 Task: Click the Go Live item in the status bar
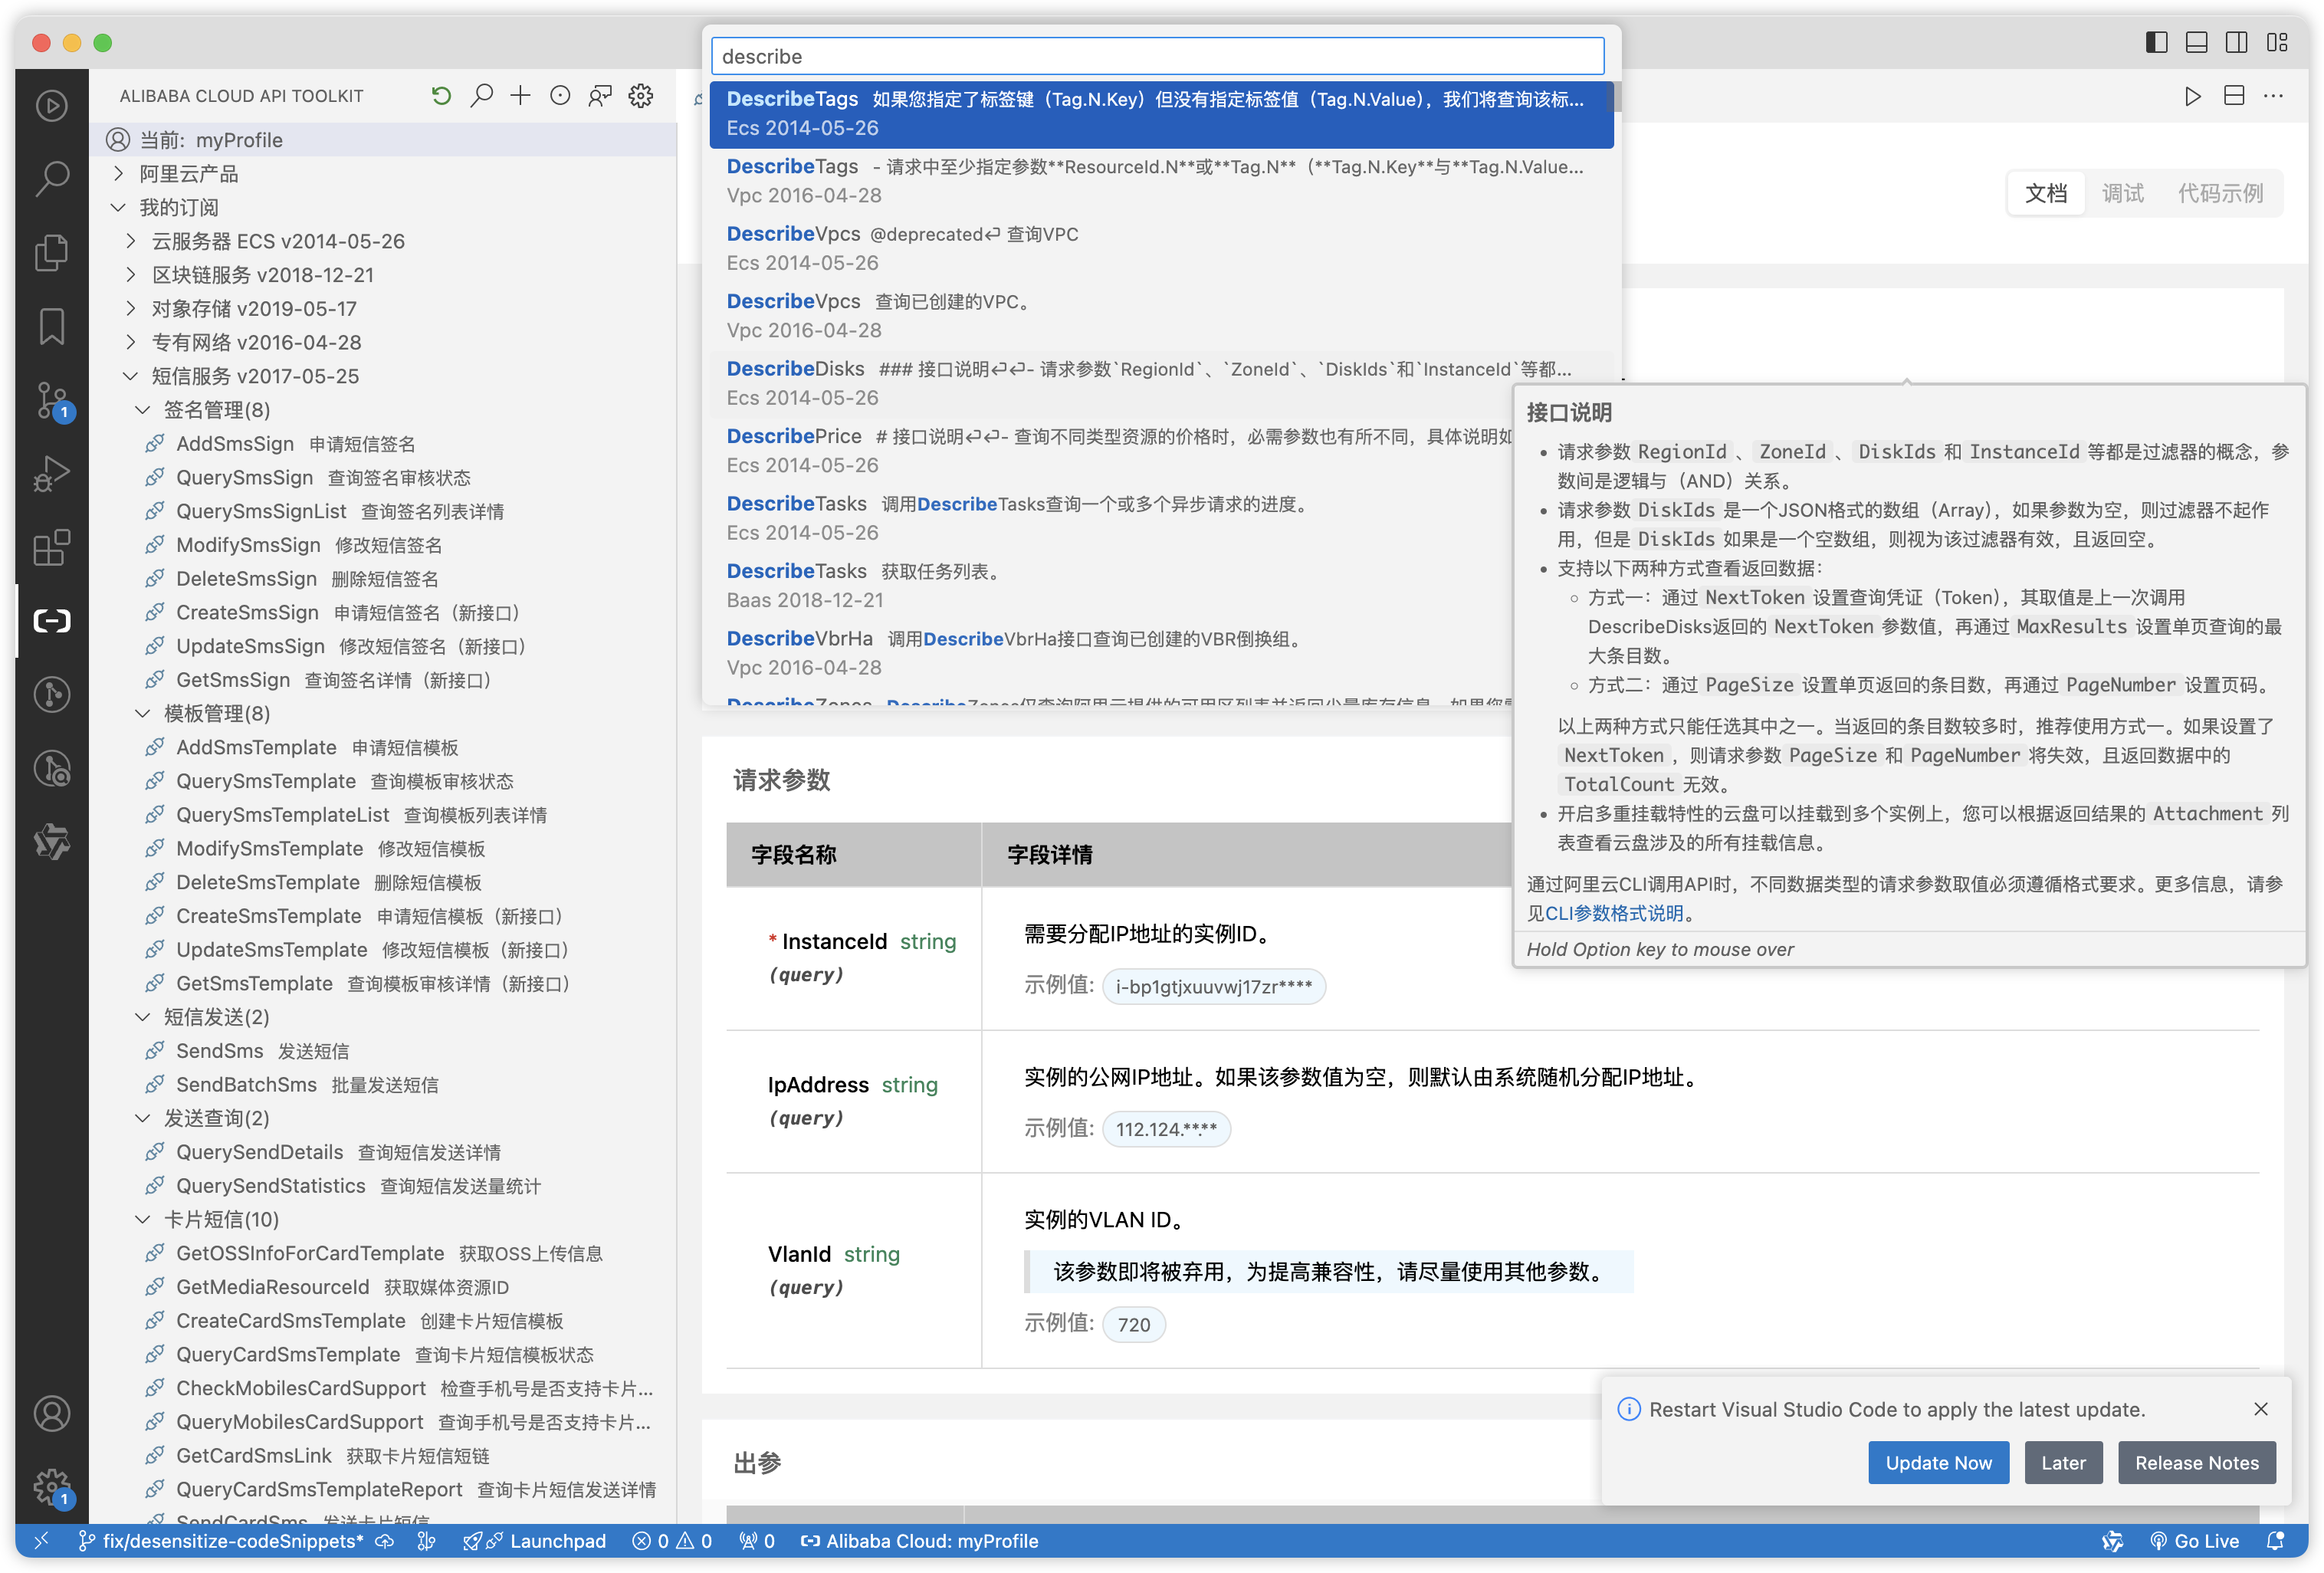click(2196, 1541)
